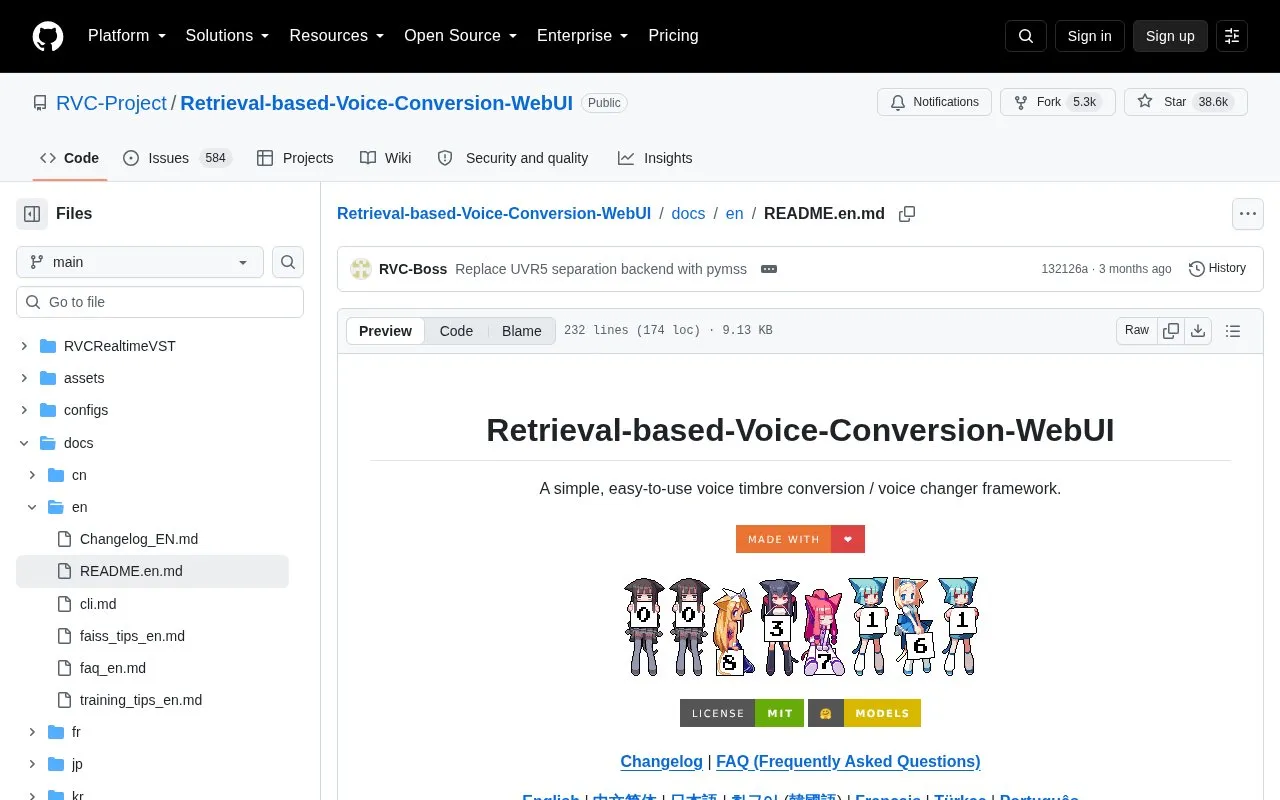Screen dimensions: 1280x800
Task: Open the Issues tab
Action: [x=177, y=158]
